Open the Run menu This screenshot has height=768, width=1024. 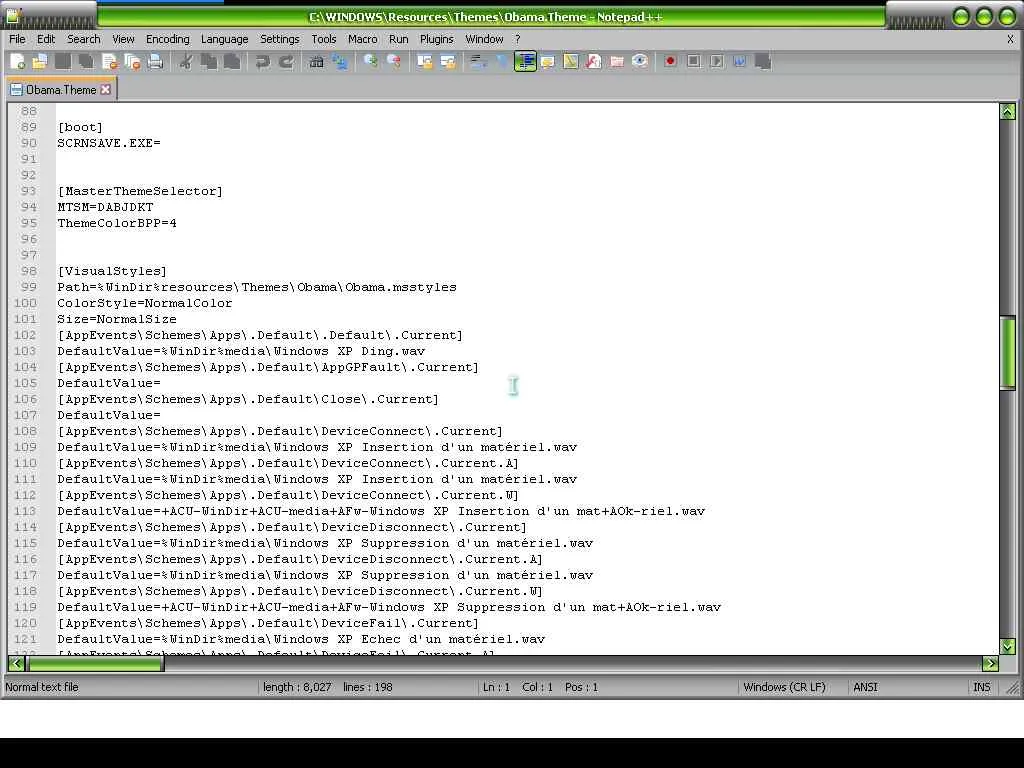pyautogui.click(x=398, y=39)
